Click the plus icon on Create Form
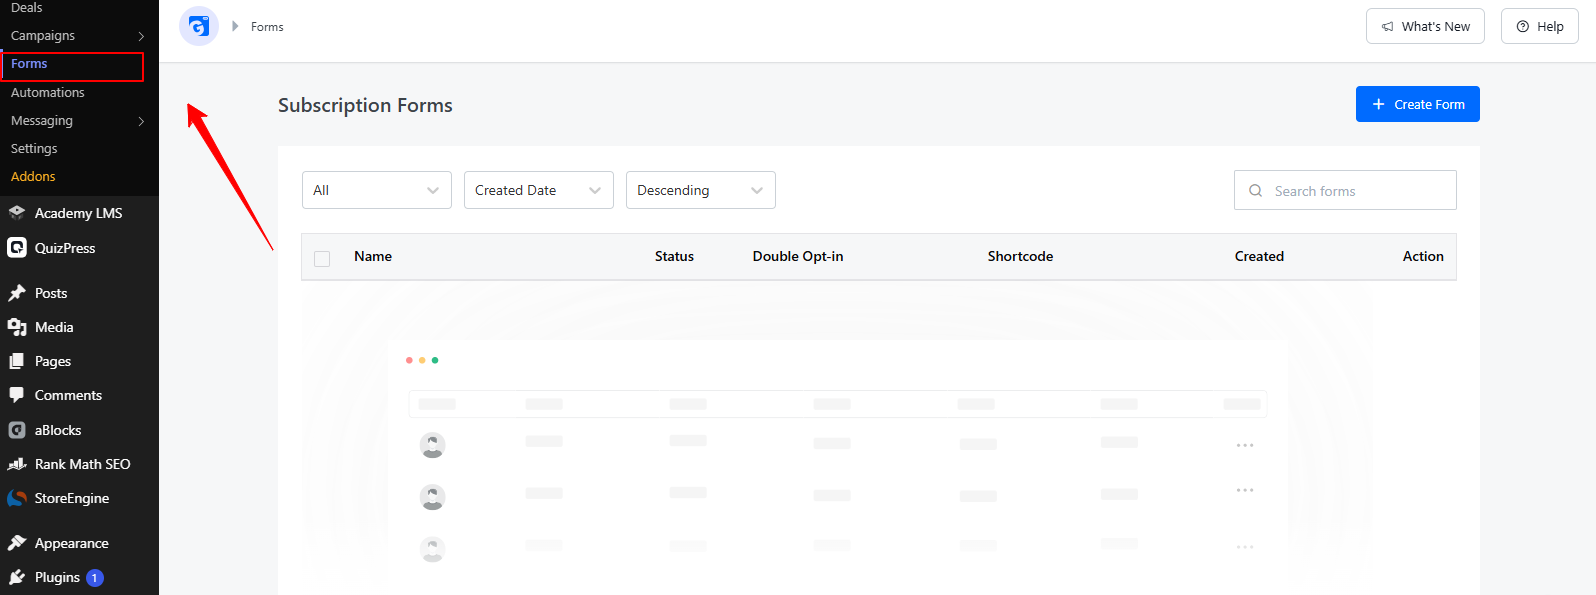Image resolution: width=1596 pixels, height=595 pixels. tap(1379, 104)
